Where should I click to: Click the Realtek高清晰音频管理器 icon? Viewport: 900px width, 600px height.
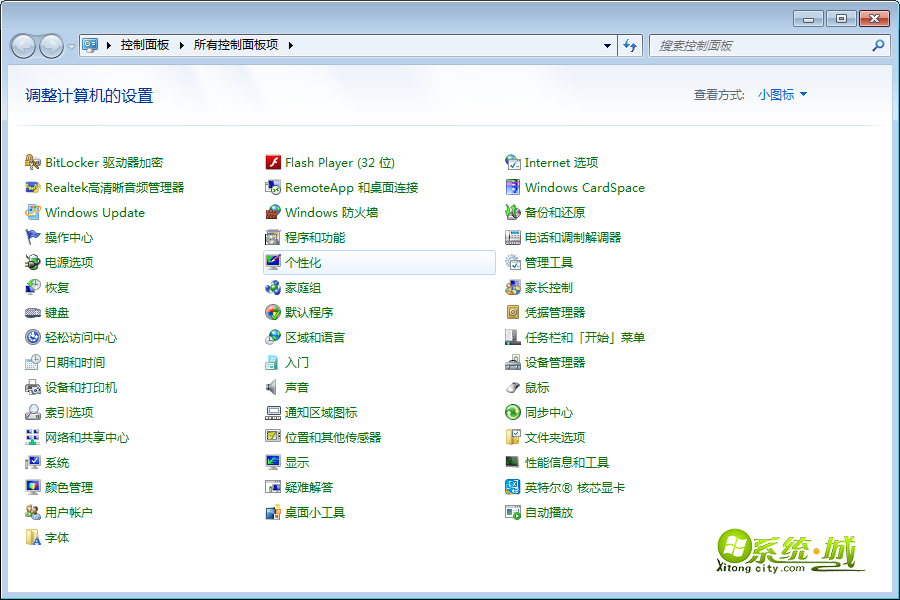33,187
